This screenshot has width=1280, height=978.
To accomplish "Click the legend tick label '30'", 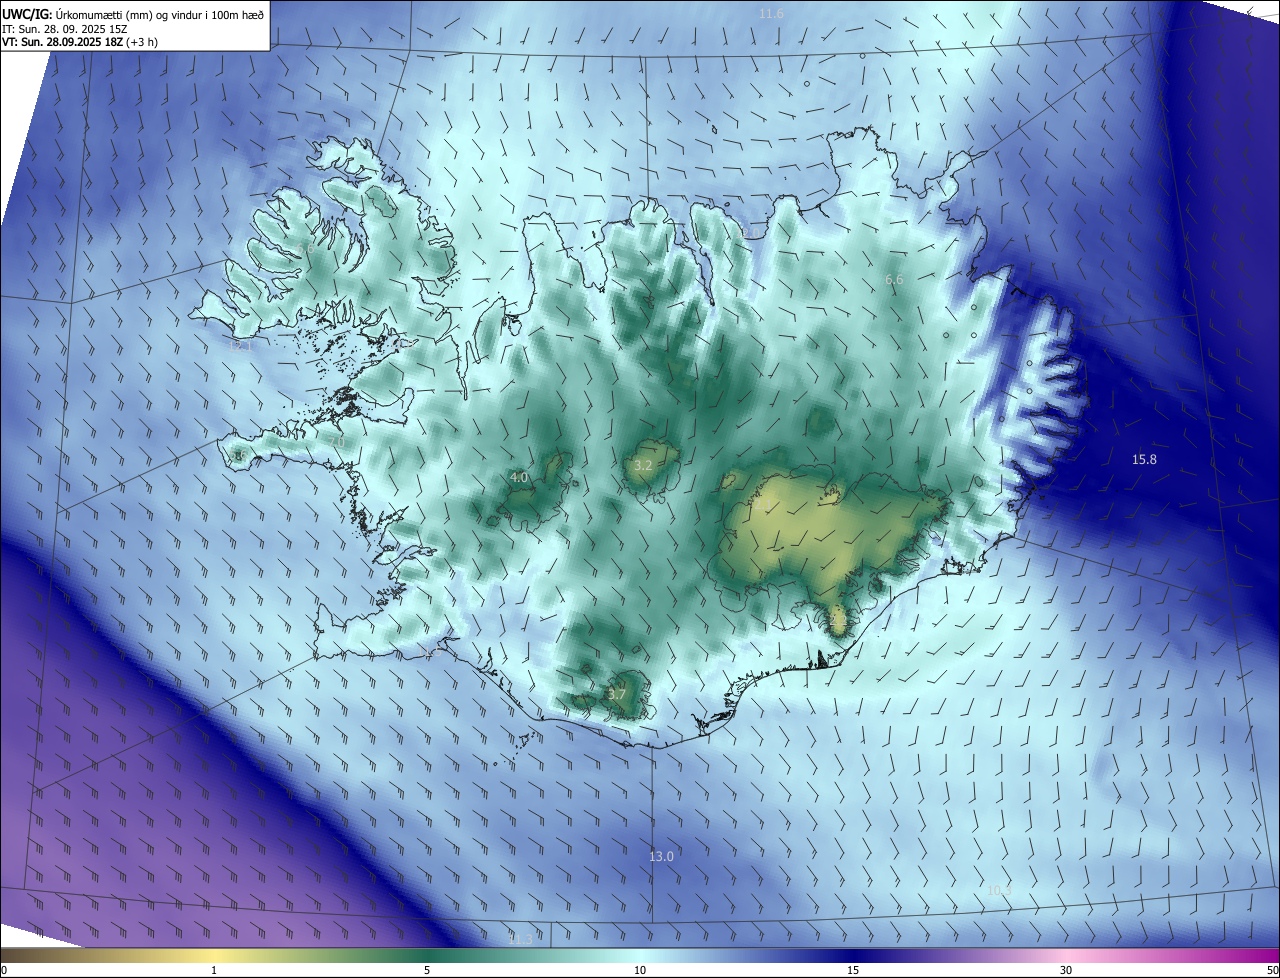I will 1066,970.
